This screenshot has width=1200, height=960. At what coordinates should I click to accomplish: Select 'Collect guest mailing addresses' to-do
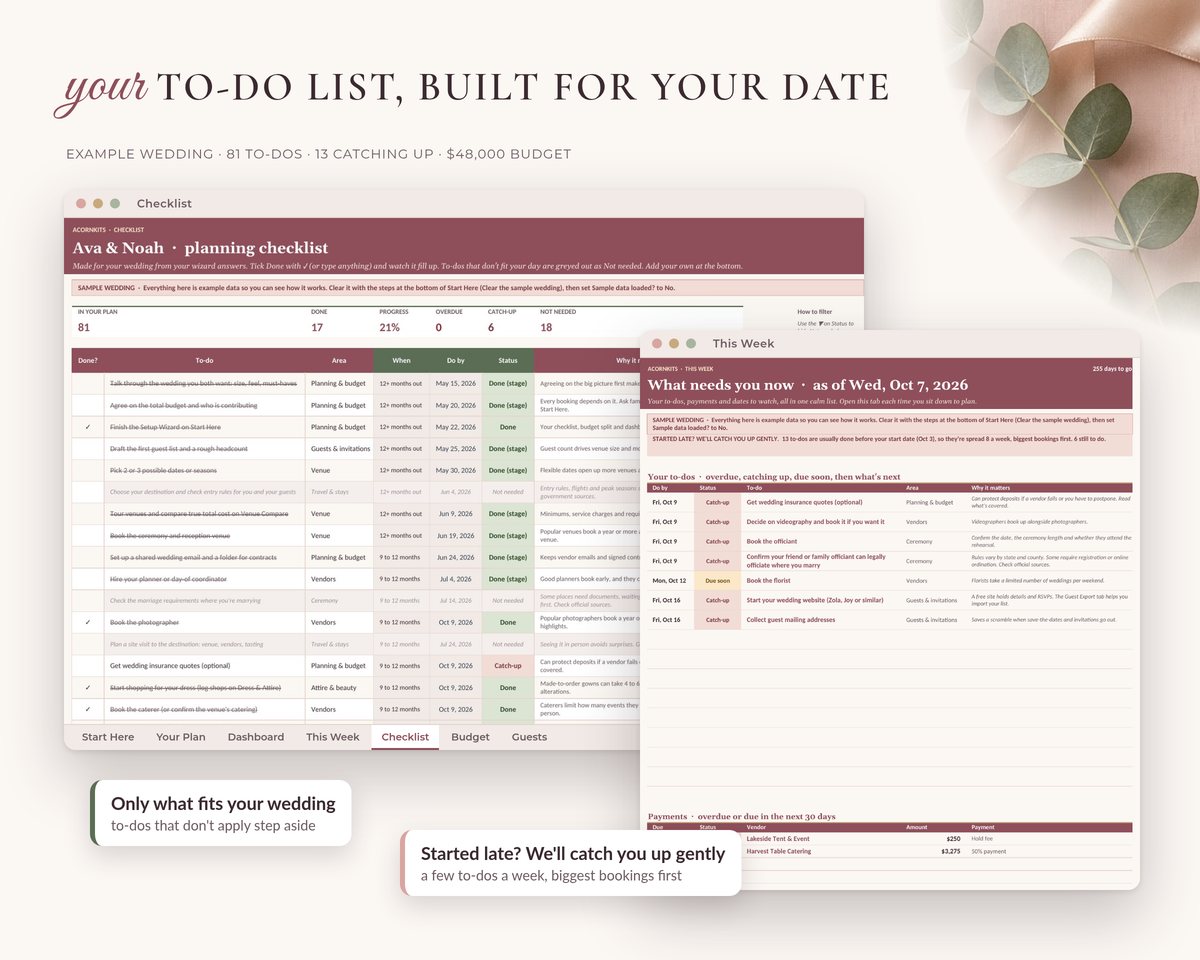click(x=791, y=620)
